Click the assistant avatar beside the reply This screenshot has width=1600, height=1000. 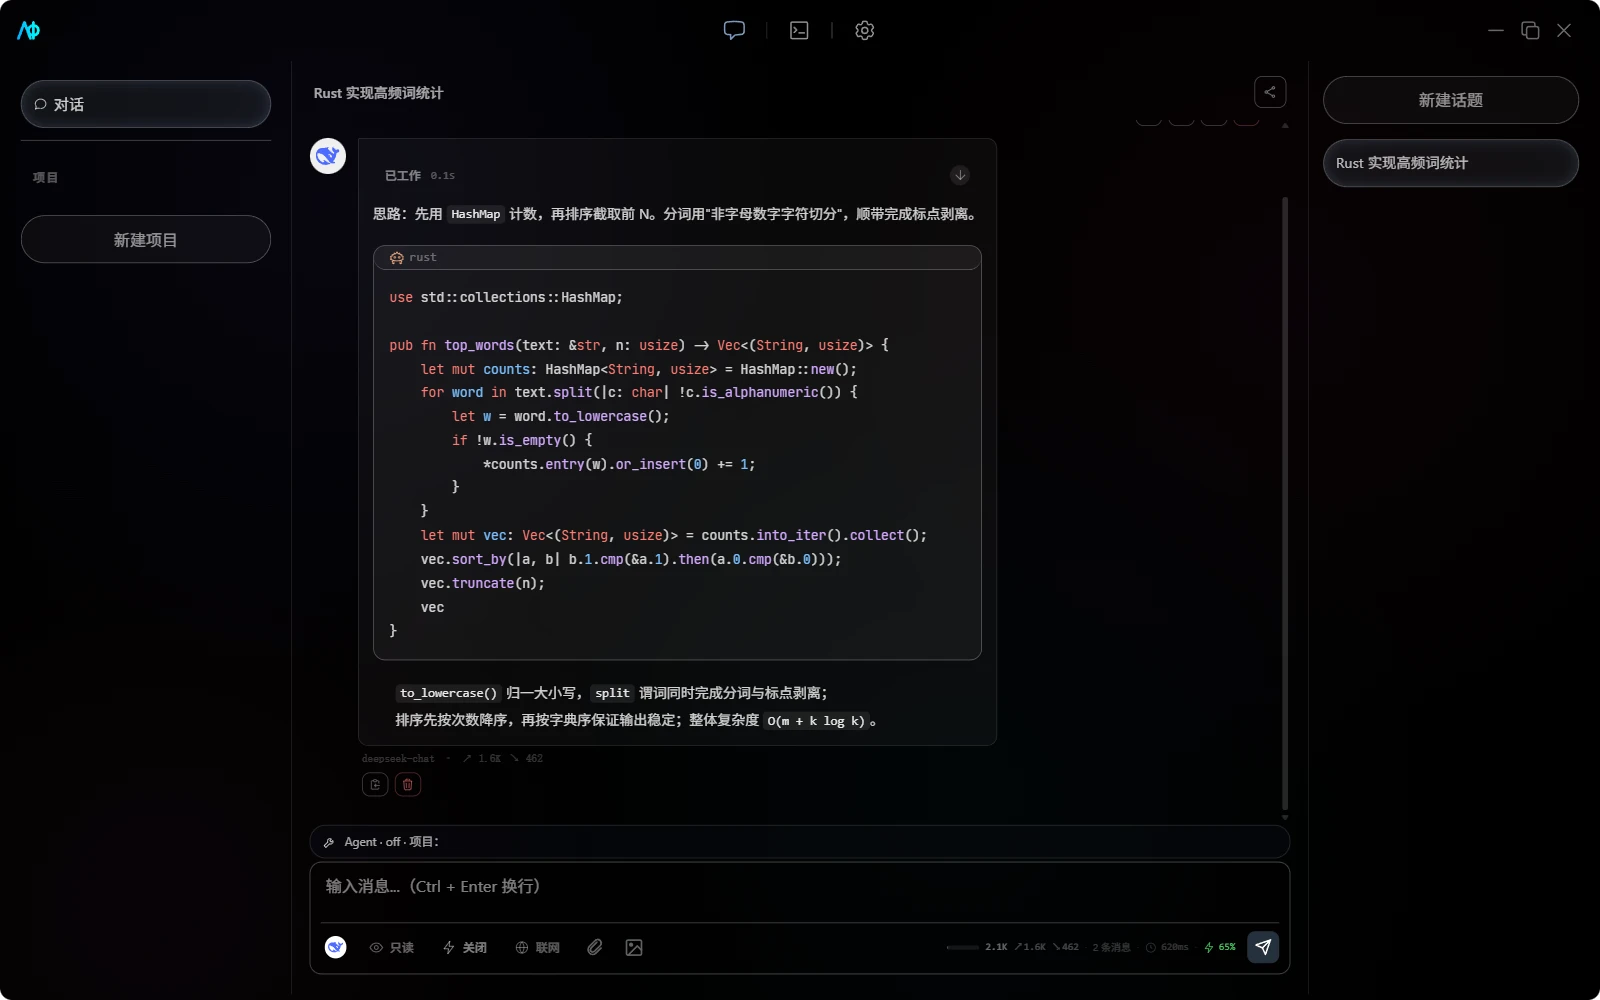click(328, 156)
